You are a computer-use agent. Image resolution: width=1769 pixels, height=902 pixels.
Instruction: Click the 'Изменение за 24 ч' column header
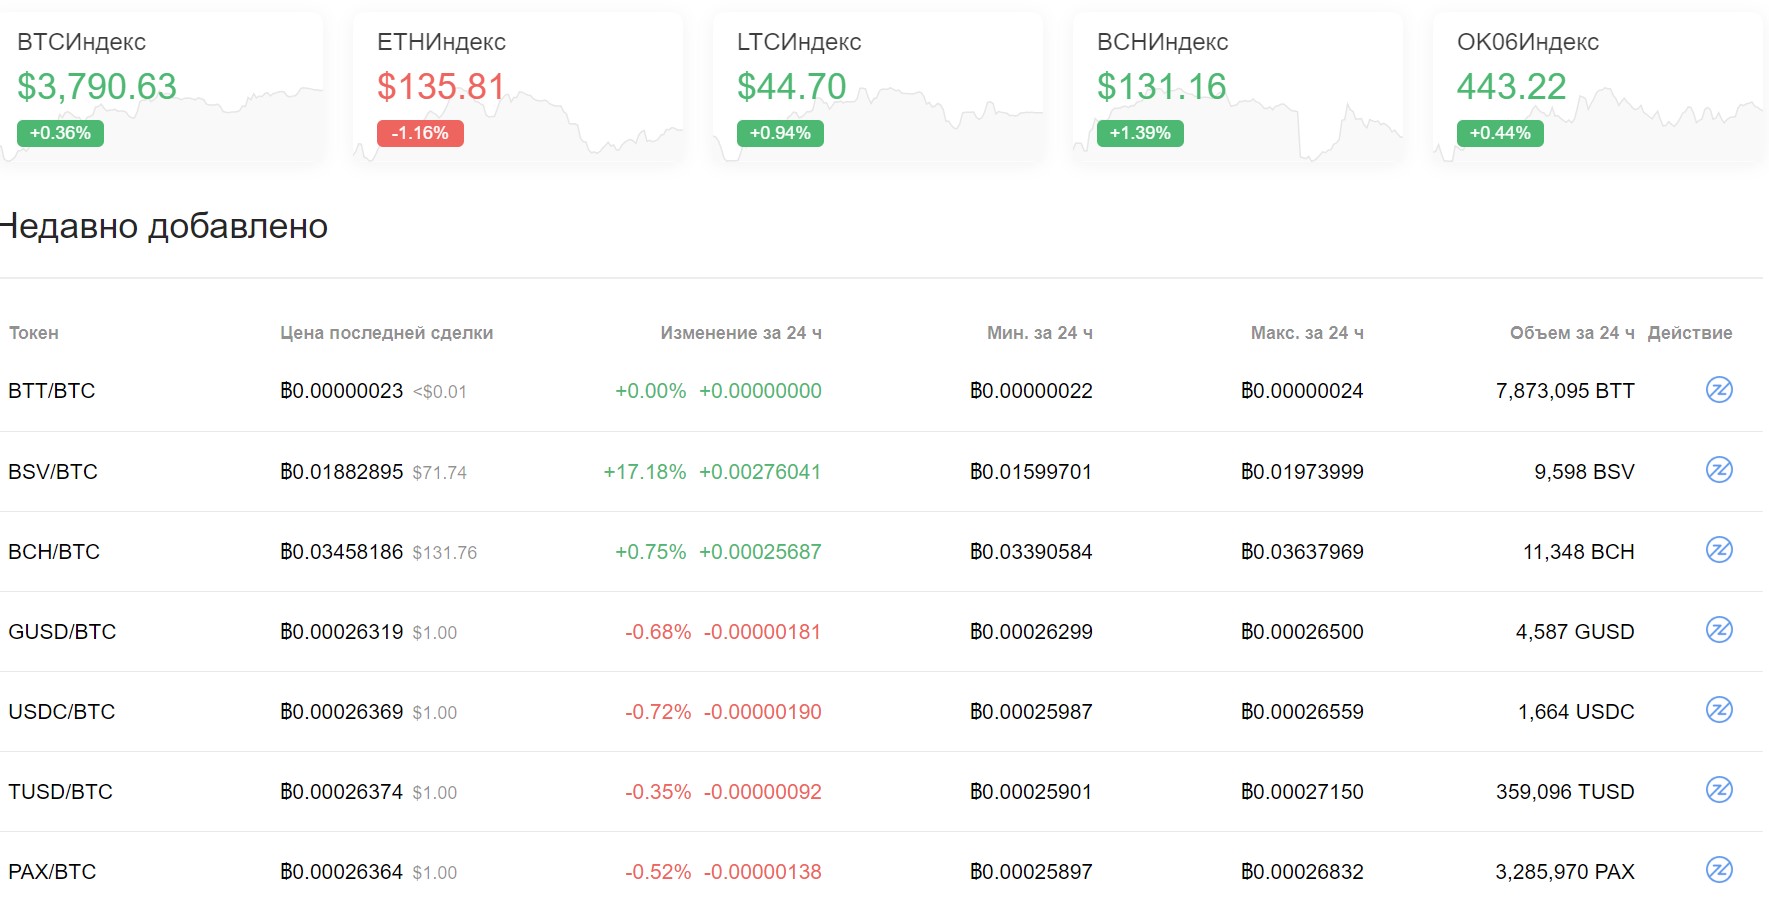click(741, 333)
